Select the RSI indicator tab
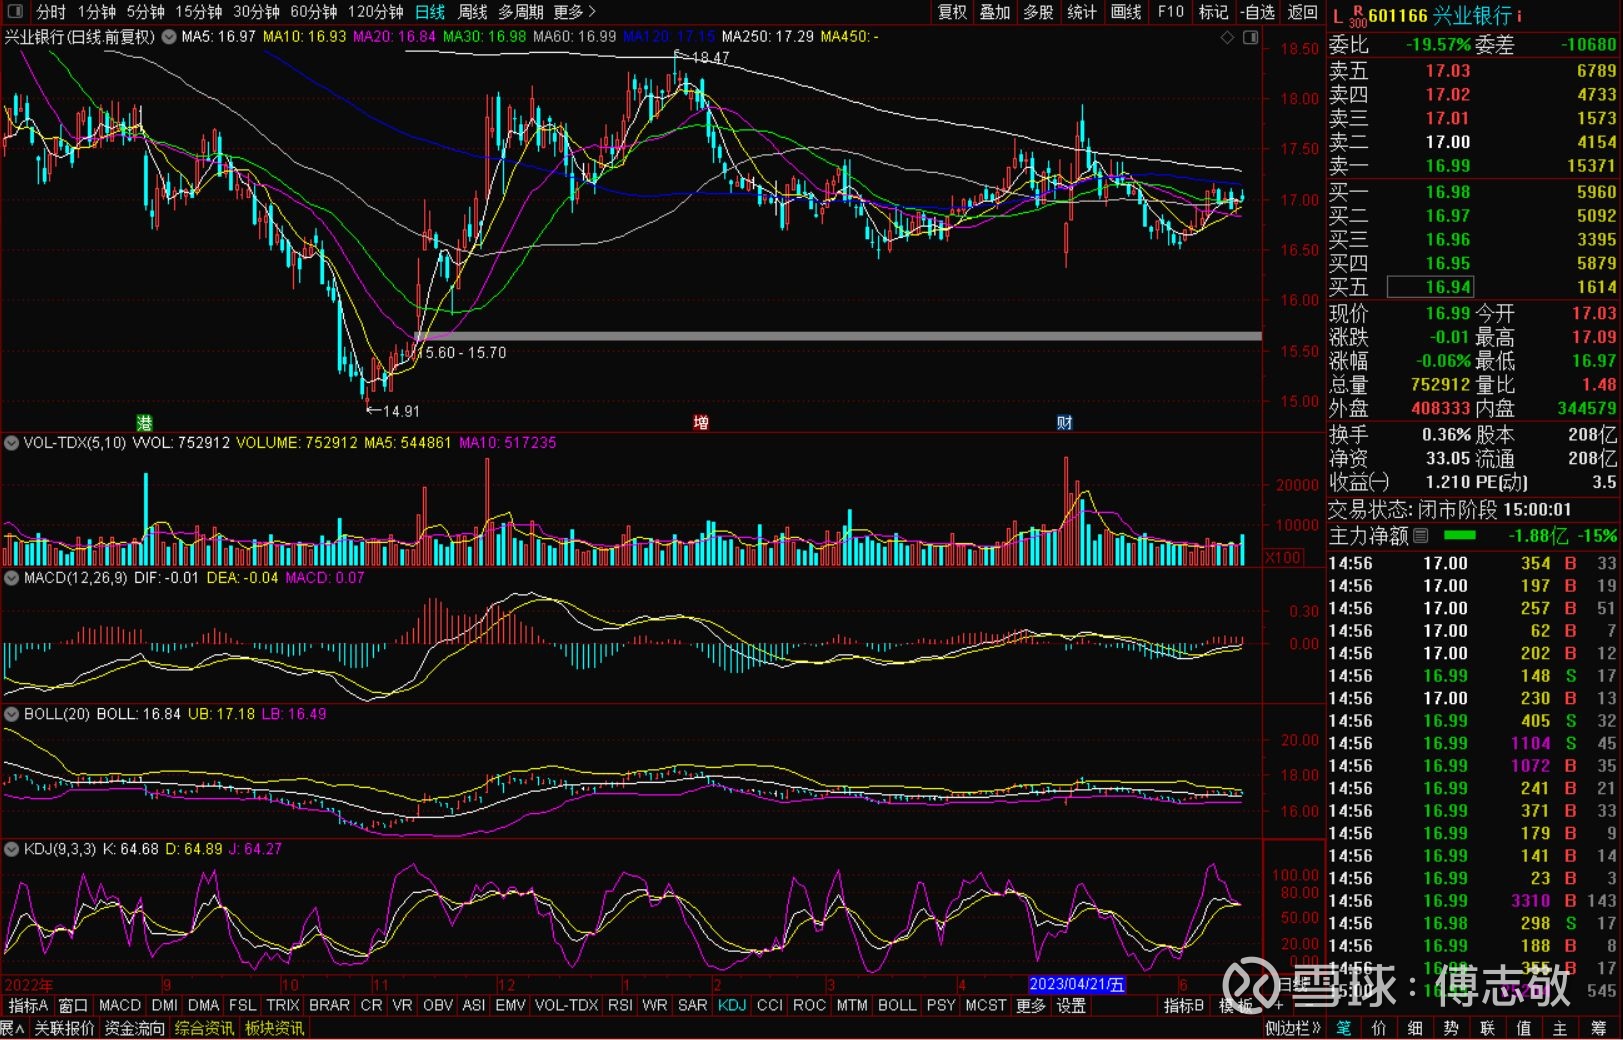1623x1040 pixels. tap(620, 1005)
